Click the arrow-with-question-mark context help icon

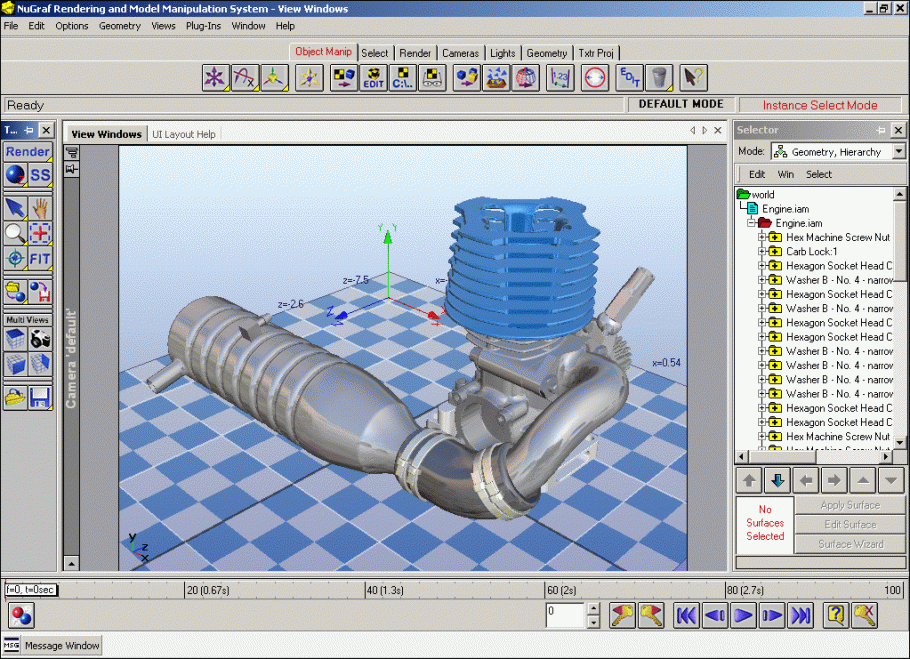(691, 77)
